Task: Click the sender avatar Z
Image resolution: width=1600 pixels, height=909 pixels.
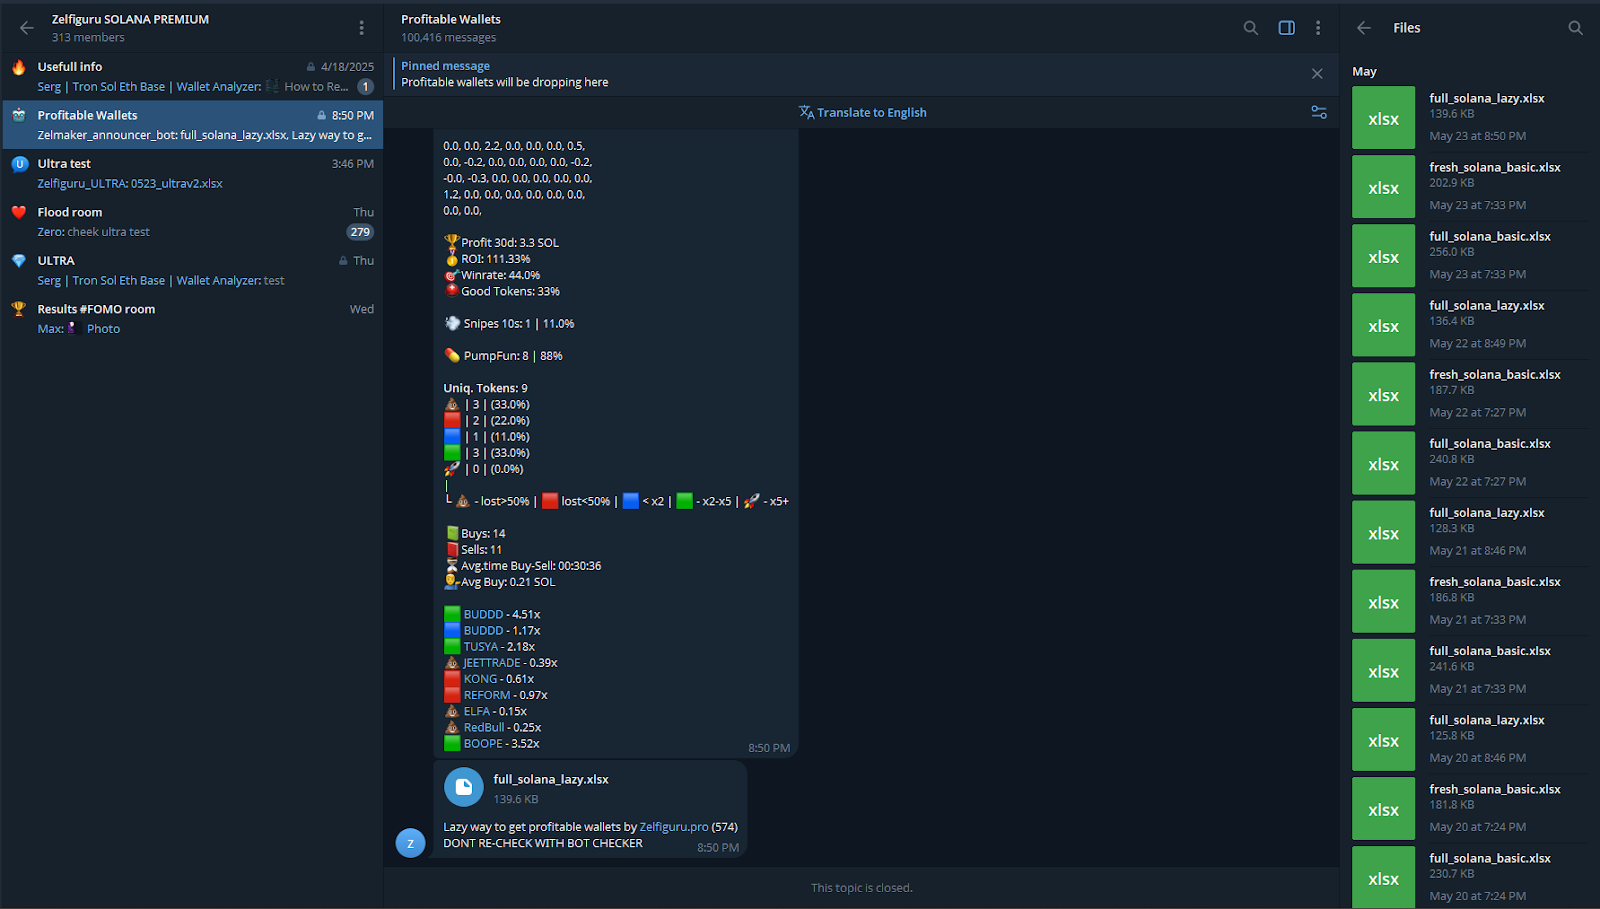Action: coord(410,843)
